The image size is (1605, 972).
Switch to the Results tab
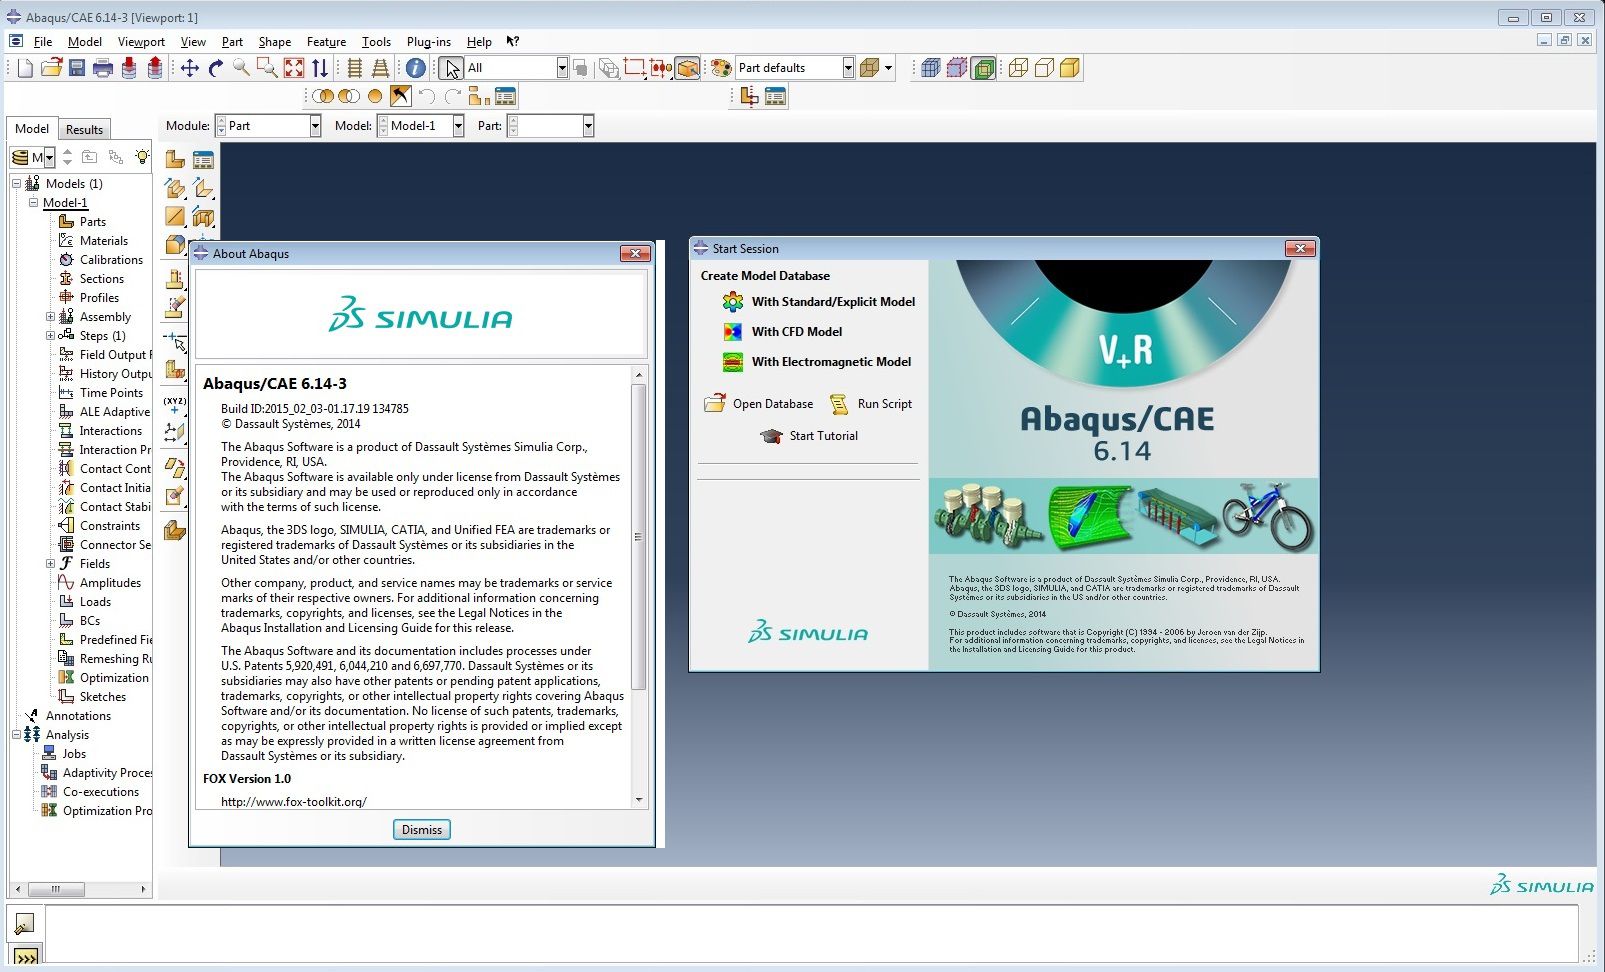click(84, 129)
